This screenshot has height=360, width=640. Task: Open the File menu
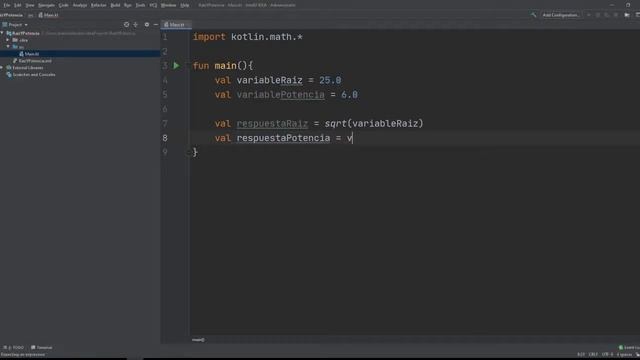point(7,5)
